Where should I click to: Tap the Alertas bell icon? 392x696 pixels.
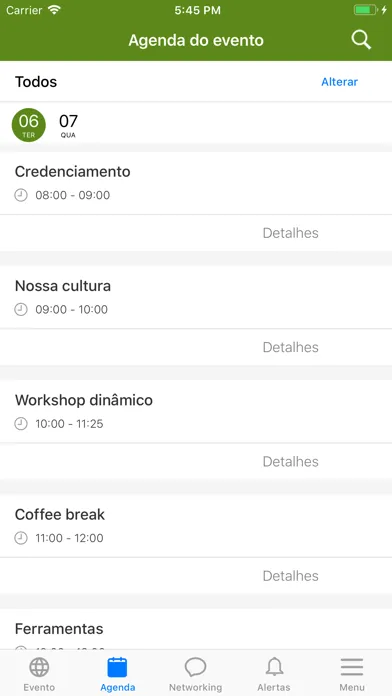click(x=274, y=667)
